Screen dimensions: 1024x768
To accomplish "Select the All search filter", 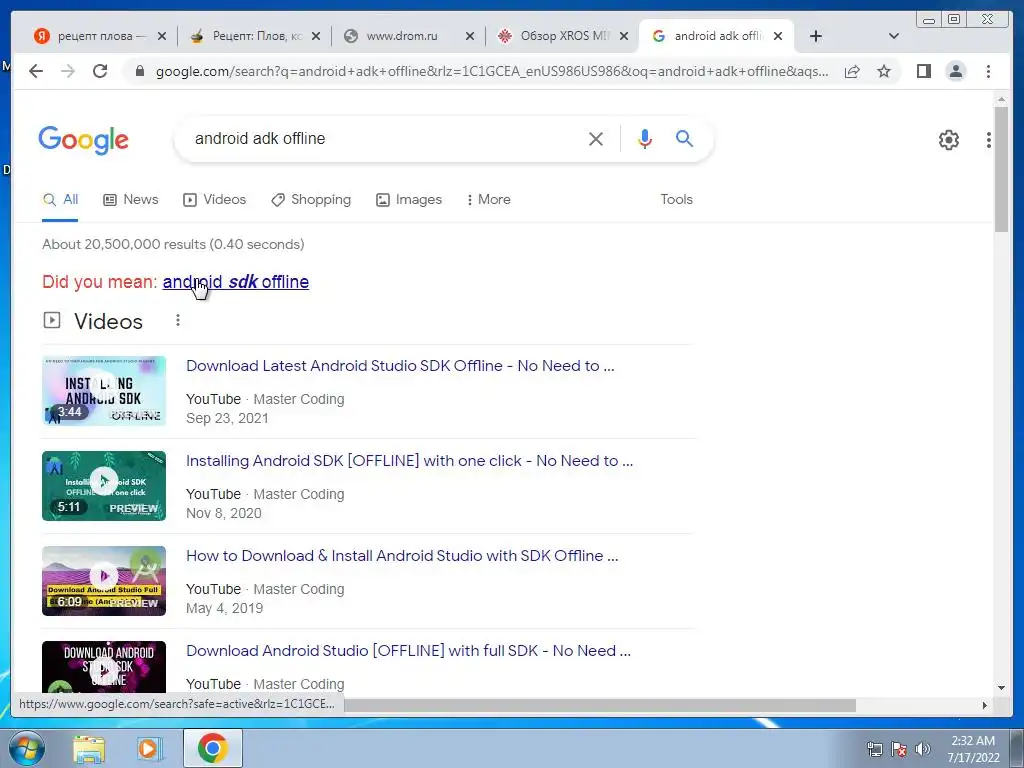I will [60, 200].
